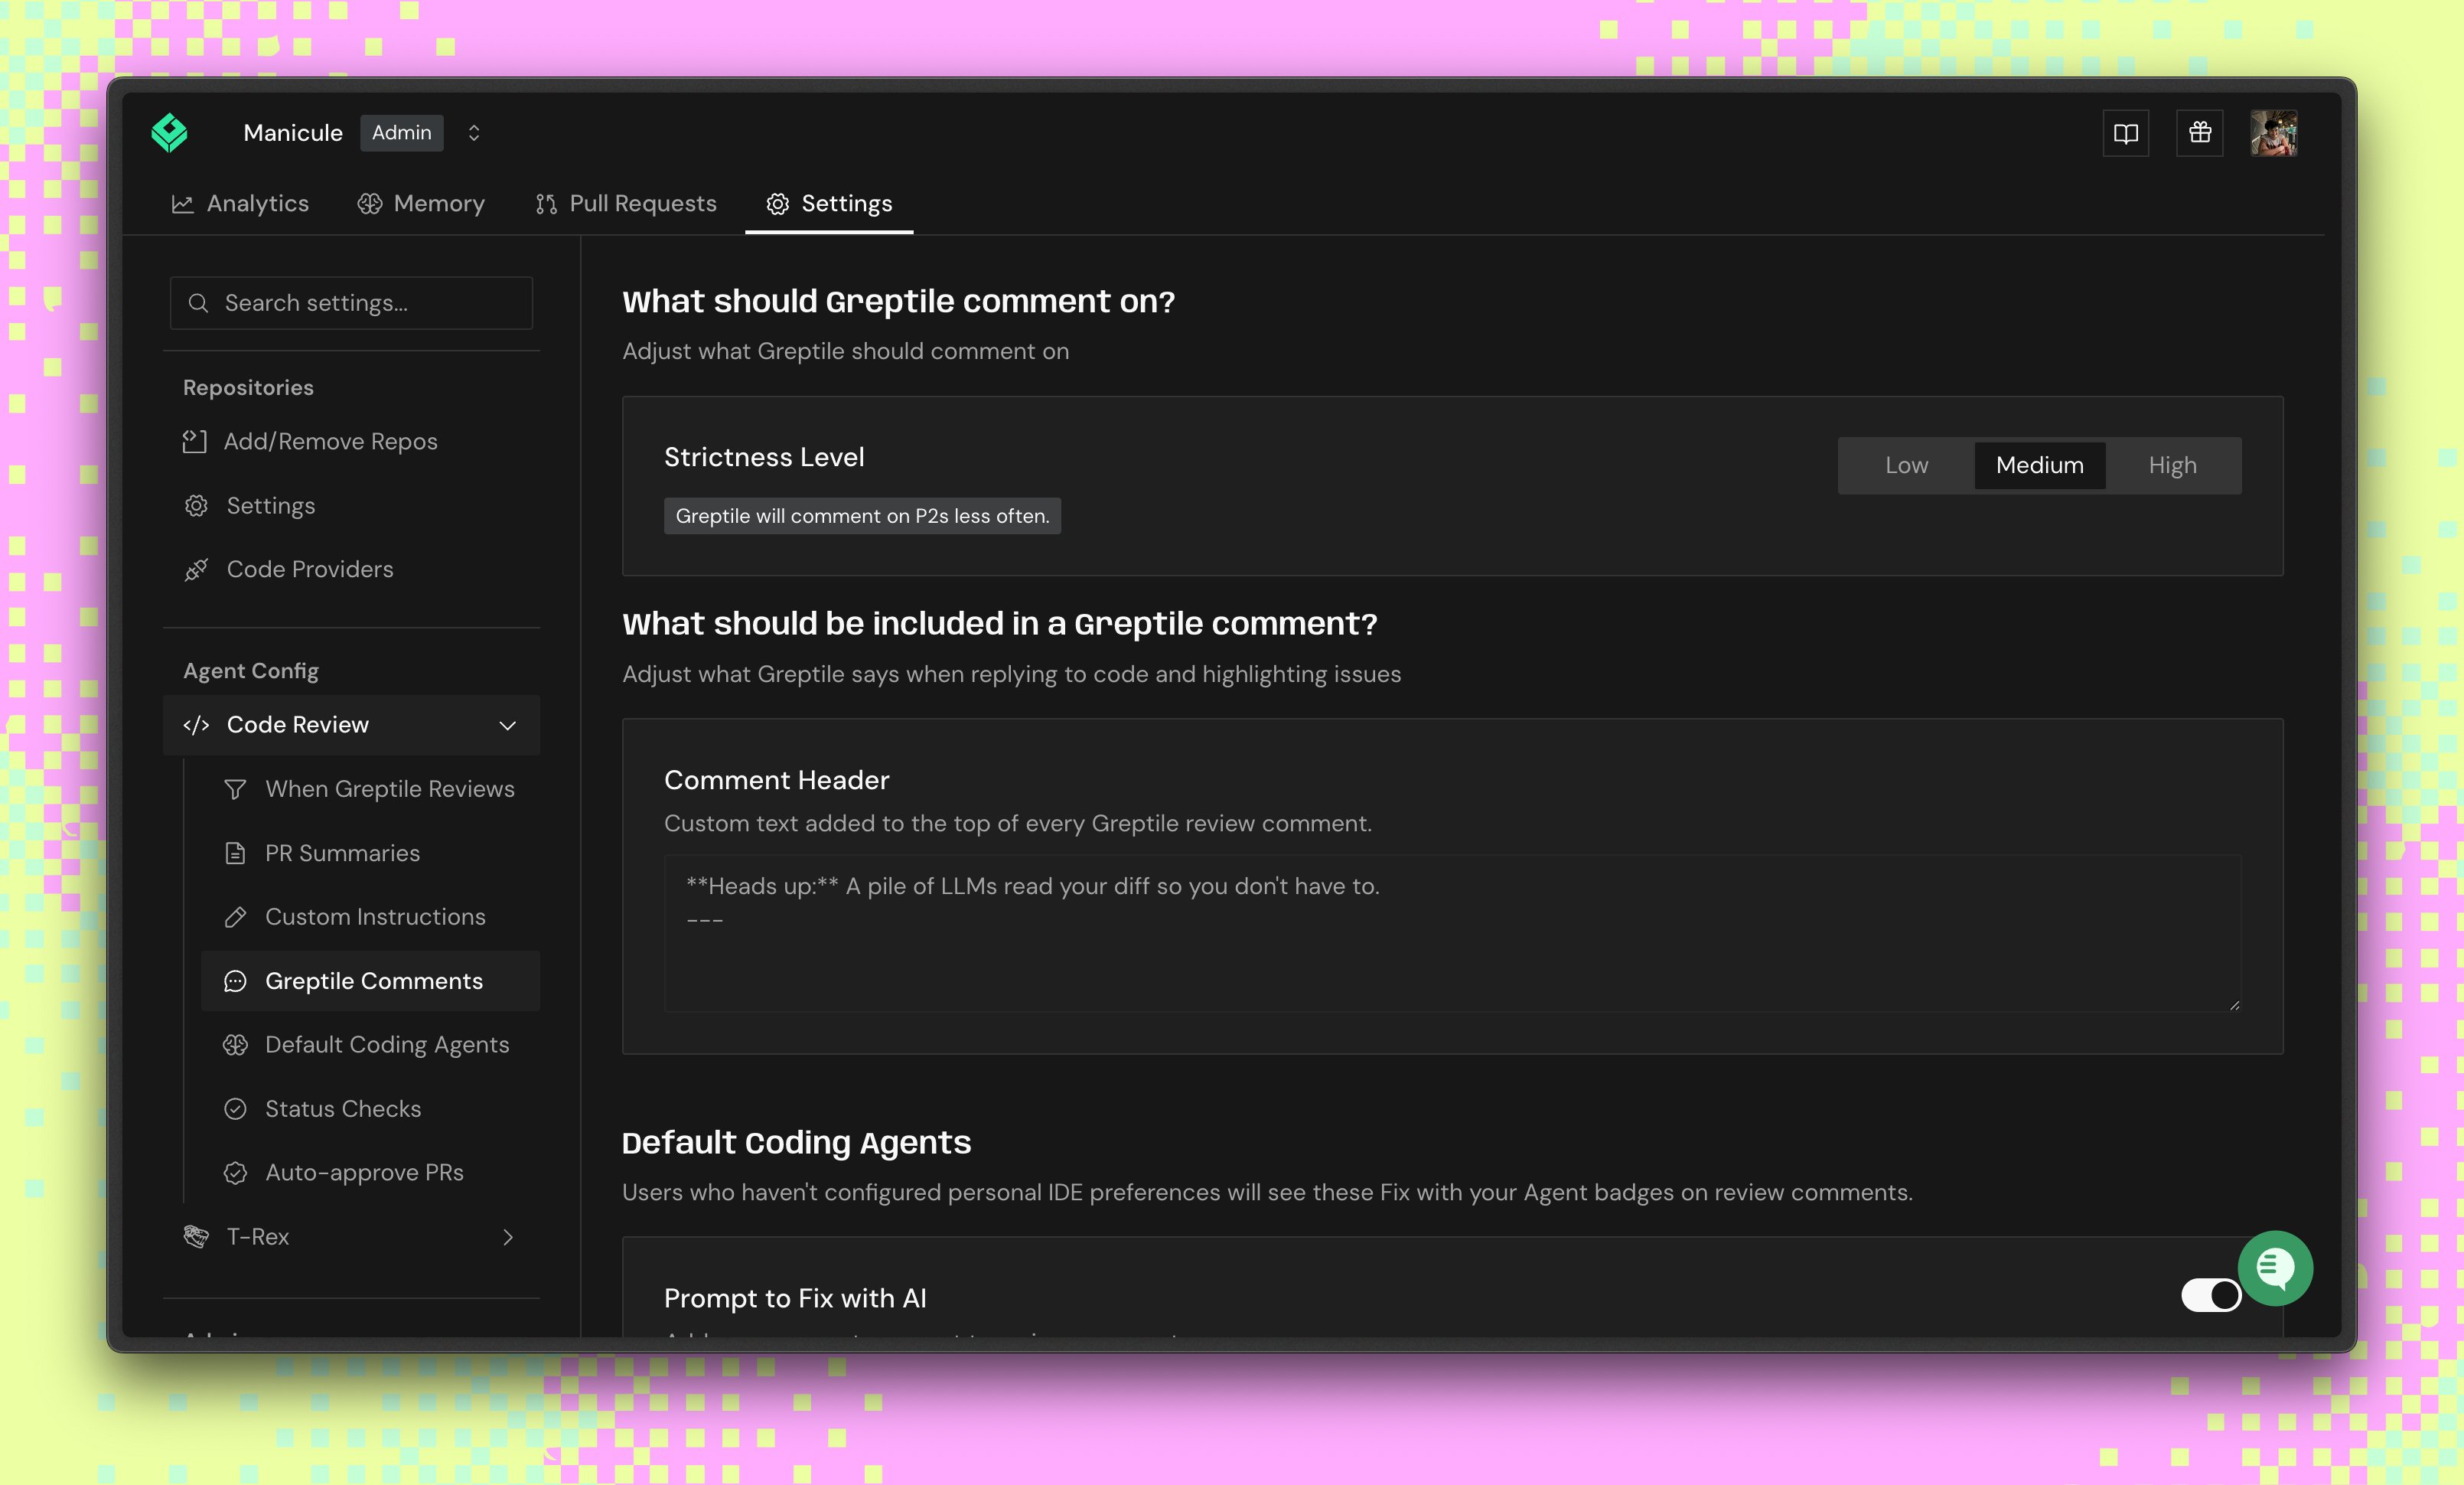Click the Settings tab gear icon
Viewport: 2464px width, 1485px height.
778,204
